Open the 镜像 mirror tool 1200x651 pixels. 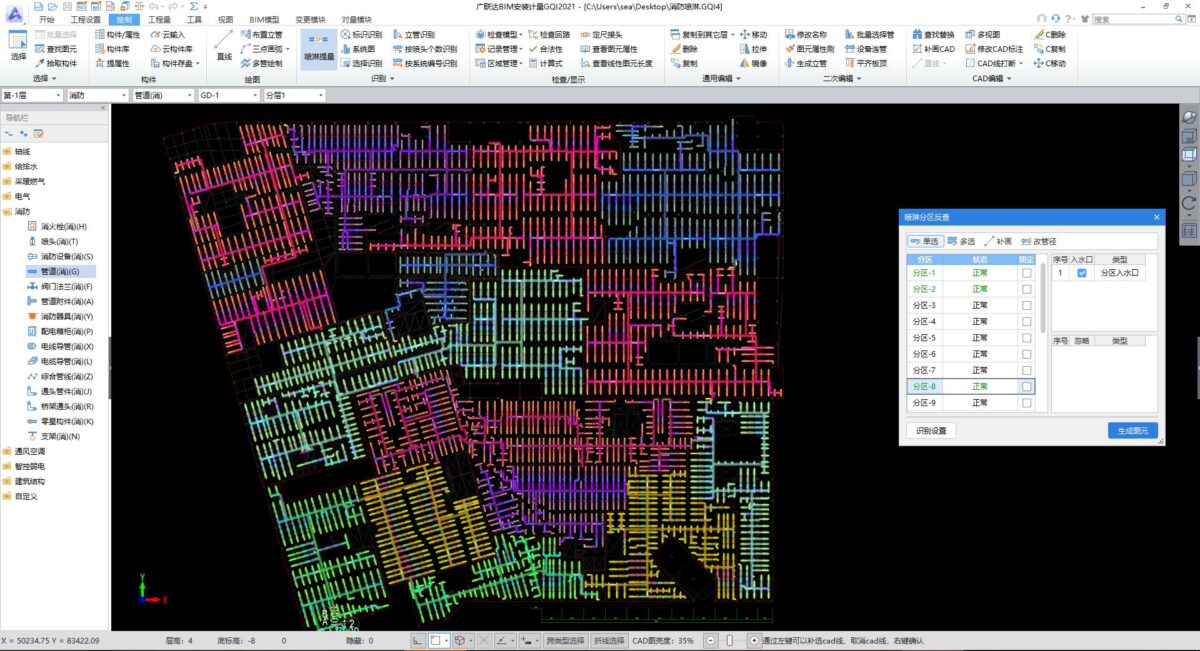click(752, 63)
